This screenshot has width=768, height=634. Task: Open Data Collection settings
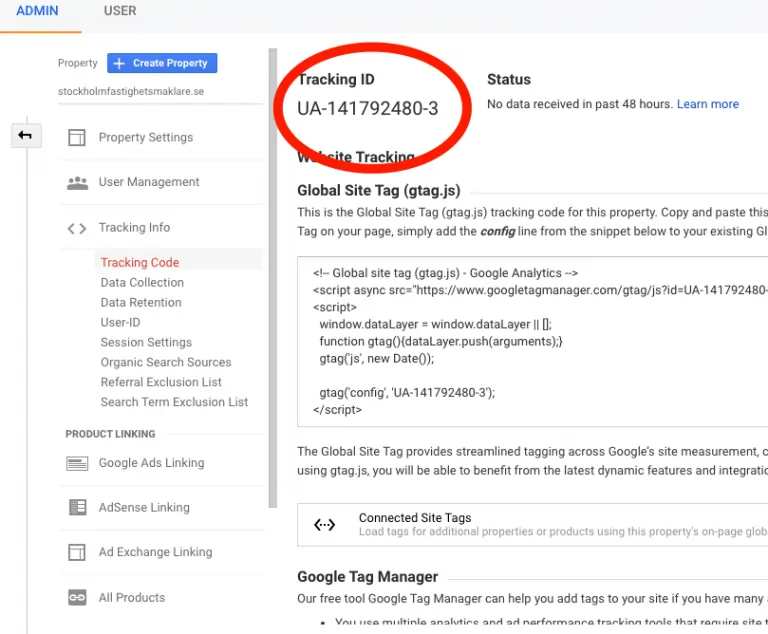coord(142,283)
